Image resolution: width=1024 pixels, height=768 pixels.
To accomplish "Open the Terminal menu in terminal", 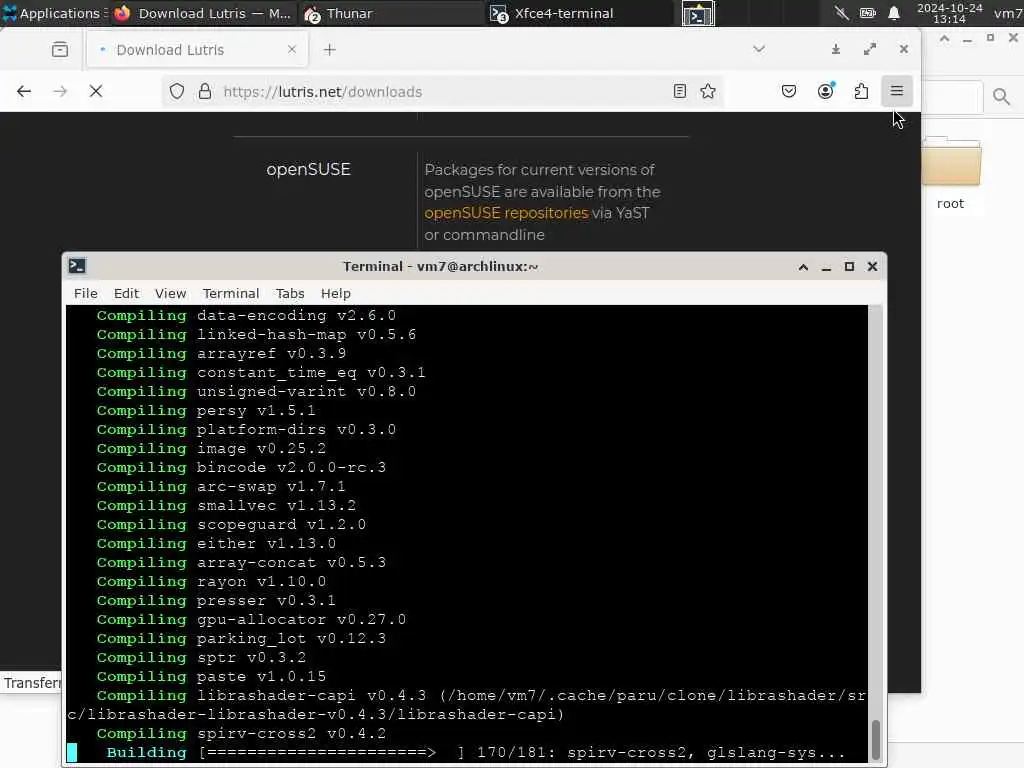I will (x=231, y=293).
